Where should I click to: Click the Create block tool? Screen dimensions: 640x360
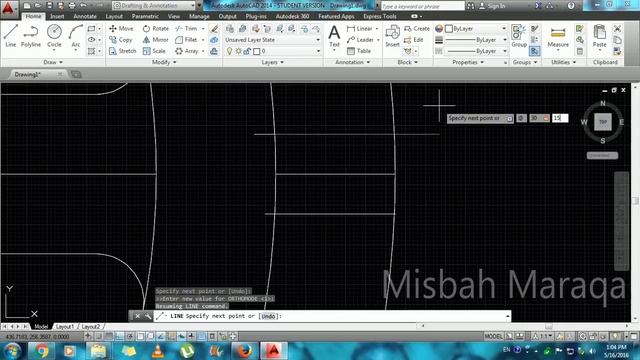click(x=417, y=29)
